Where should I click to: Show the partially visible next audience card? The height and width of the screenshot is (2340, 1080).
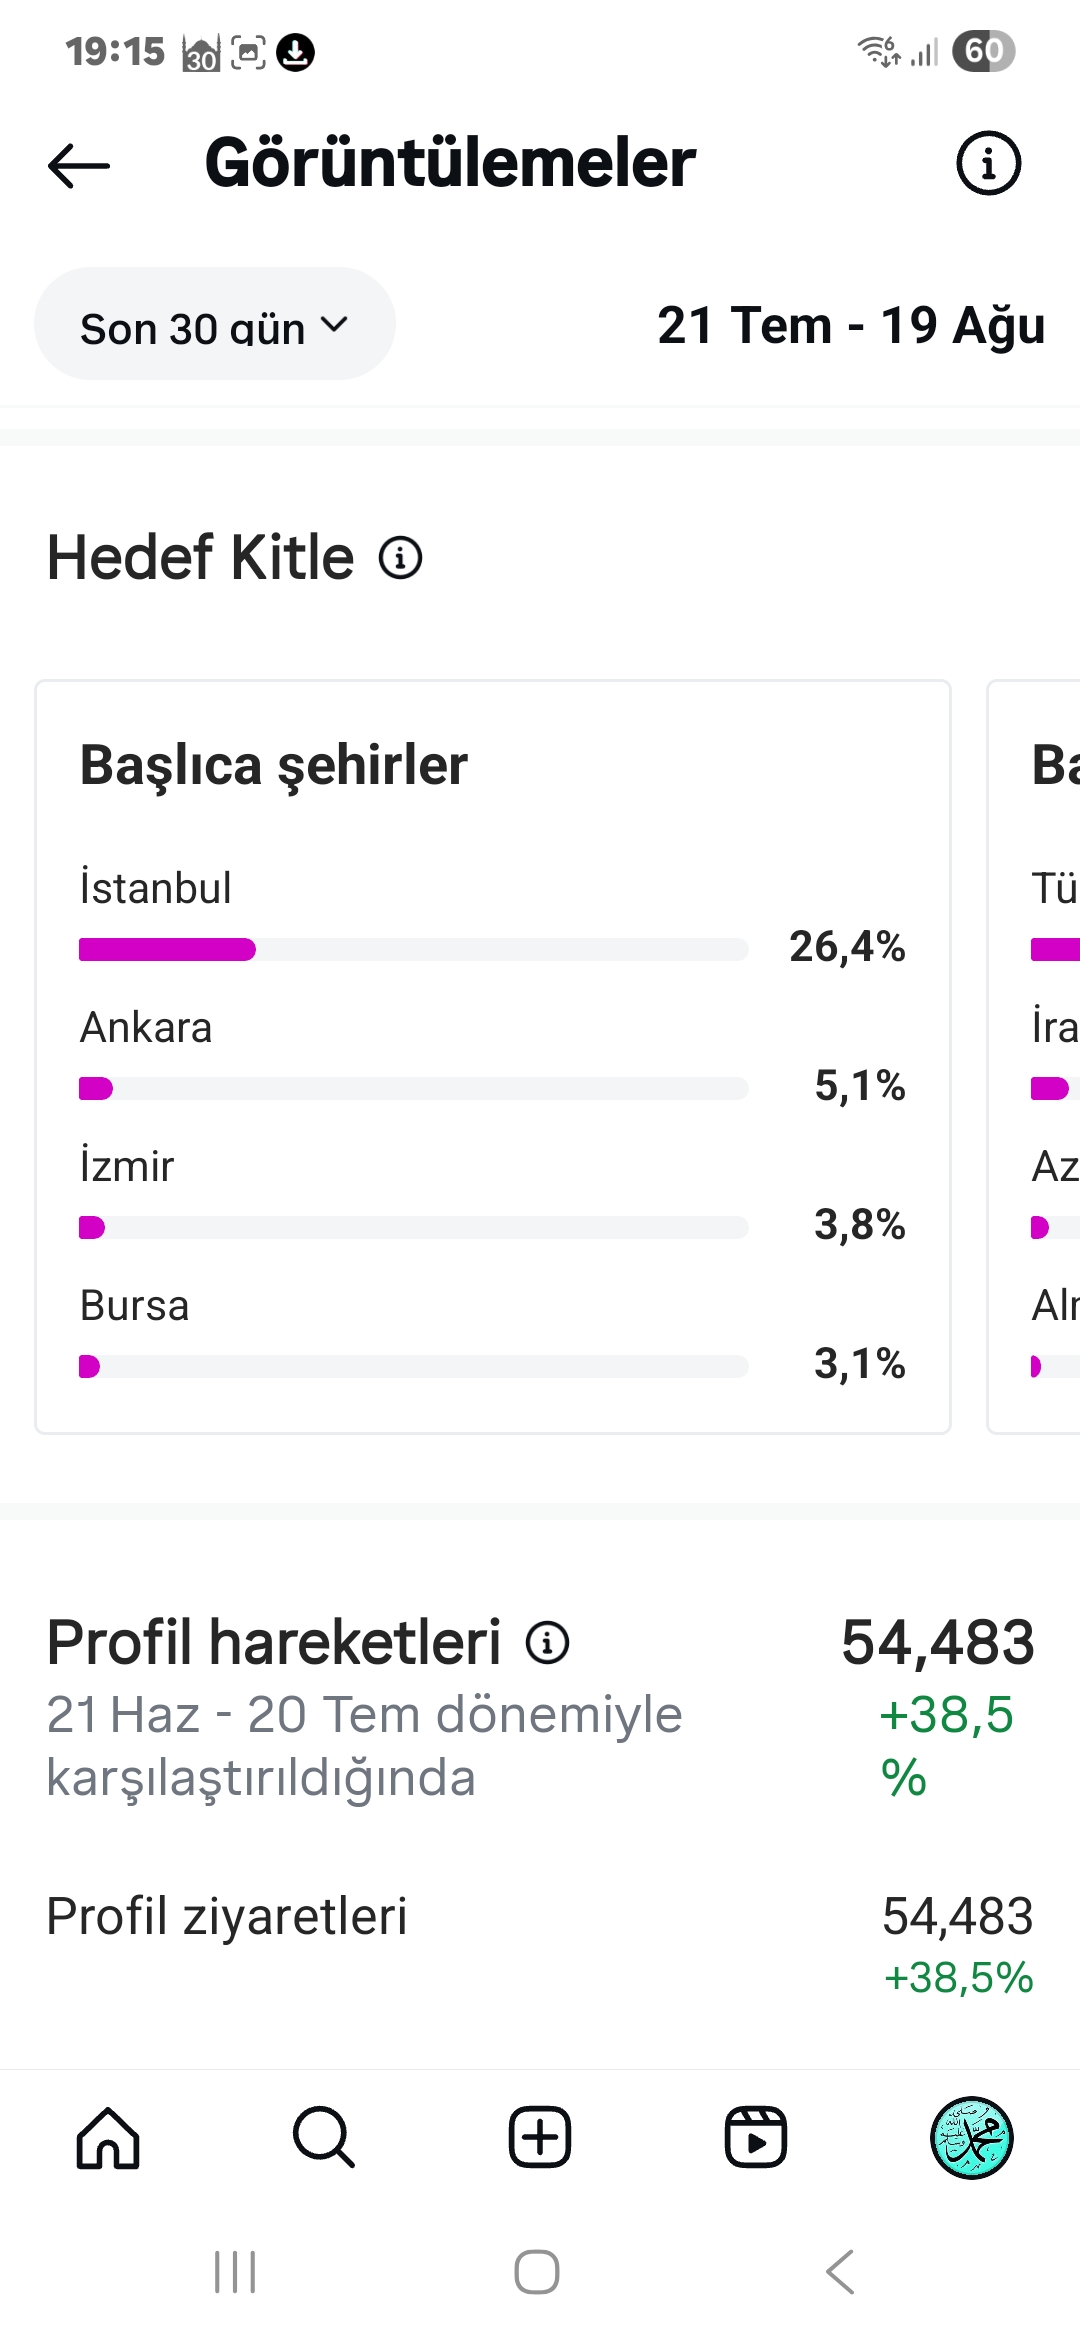pyautogui.click(x=1034, y=1057)
